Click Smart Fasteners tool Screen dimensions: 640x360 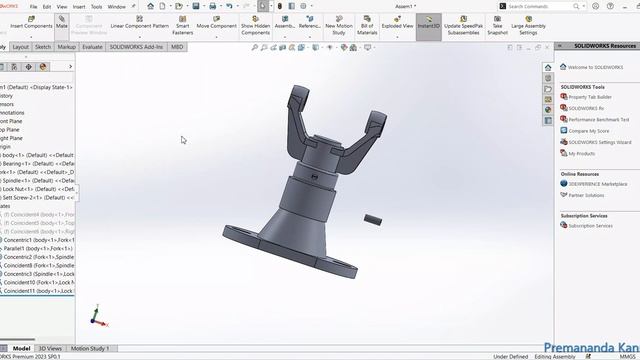(182, 25)
